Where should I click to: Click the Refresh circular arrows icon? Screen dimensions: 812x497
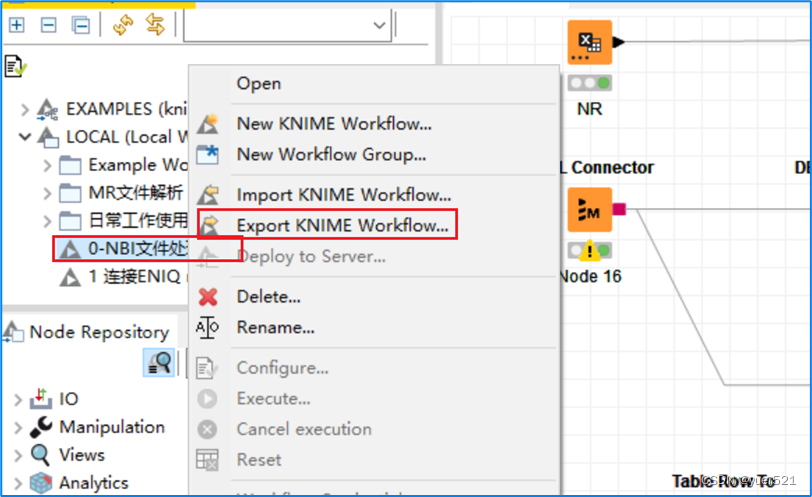coord(123,25)
